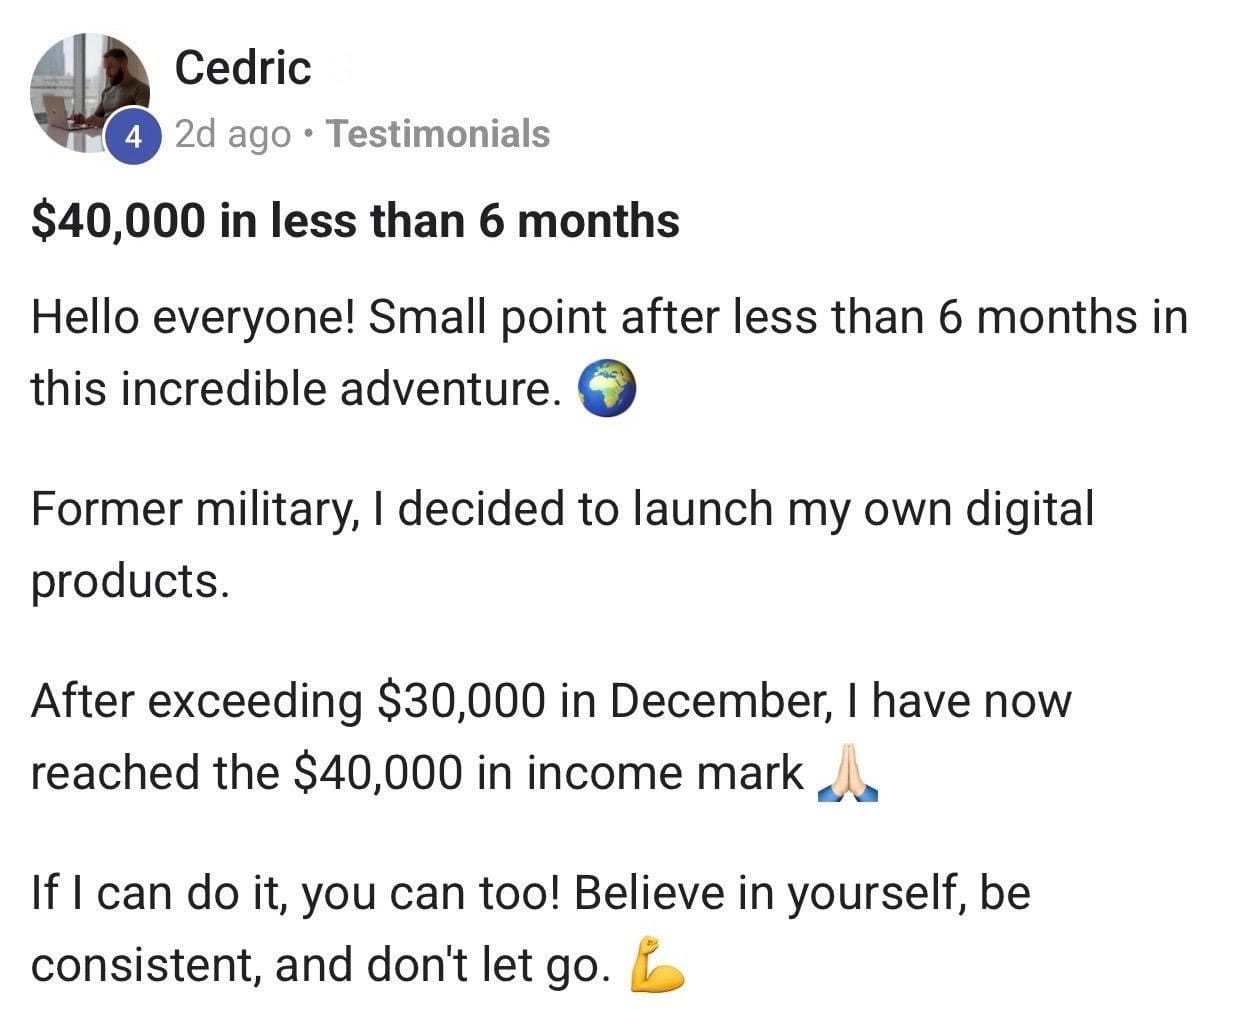The image size is (1242, 1009).
Task: Open the Cedric author name link
Action: [x=243, y=68]
